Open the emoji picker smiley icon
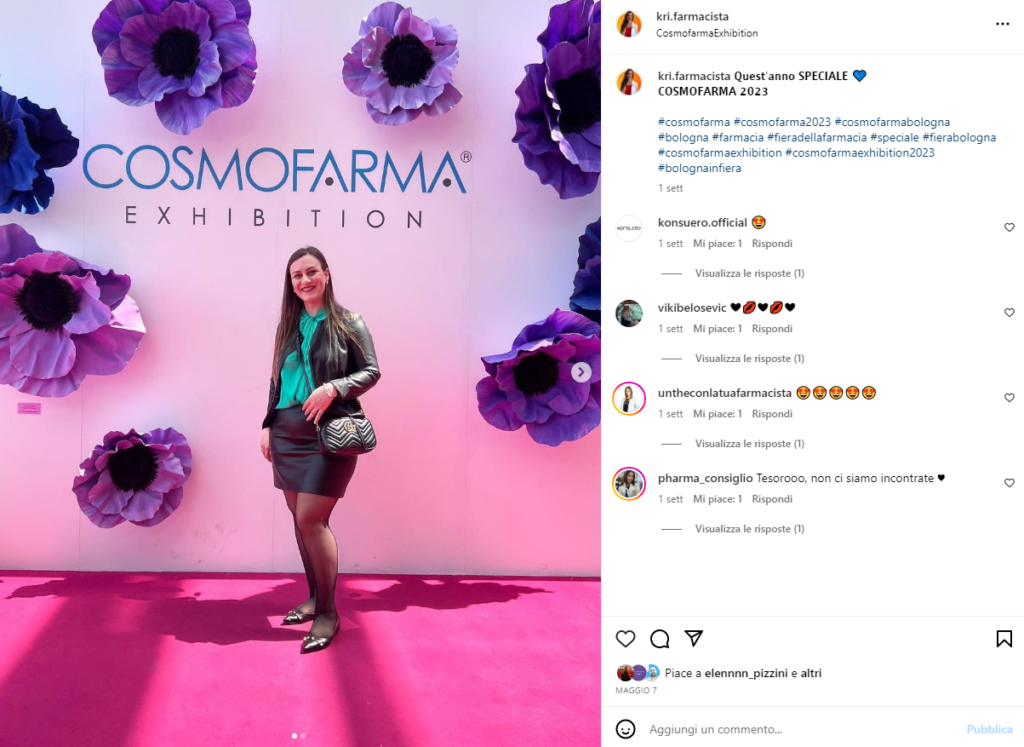 click(626, 729)
